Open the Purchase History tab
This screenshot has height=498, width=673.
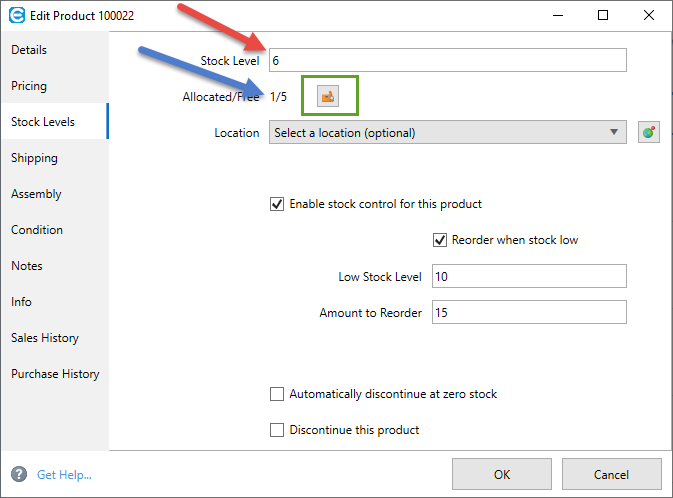coord(55,374)
